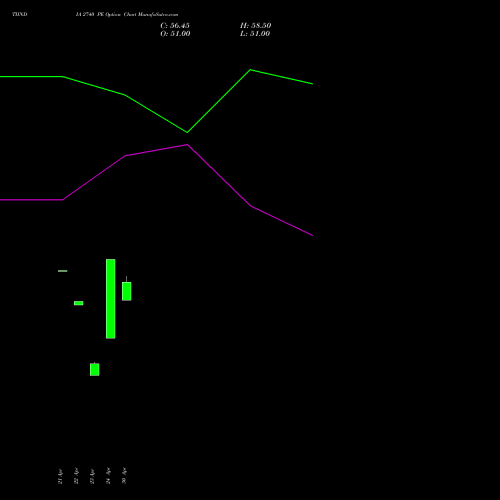Click the '21 Apr' date axis label
The height and width of the screenshot is (500, 500).
click(60, 476)
